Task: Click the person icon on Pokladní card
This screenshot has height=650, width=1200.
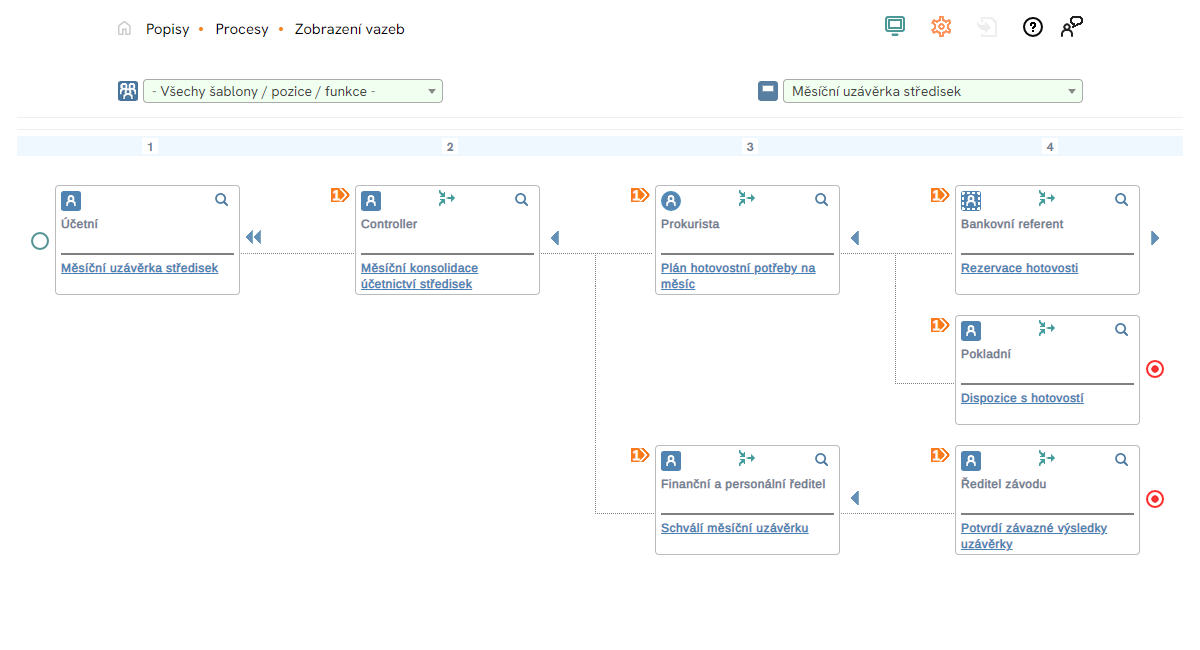Action: [x=971, y=331]
